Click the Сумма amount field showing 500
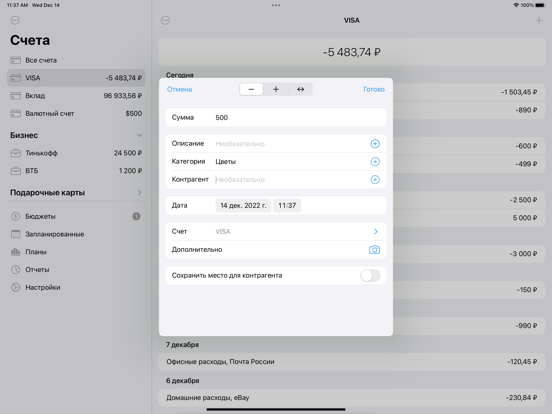 coord(276,118)
